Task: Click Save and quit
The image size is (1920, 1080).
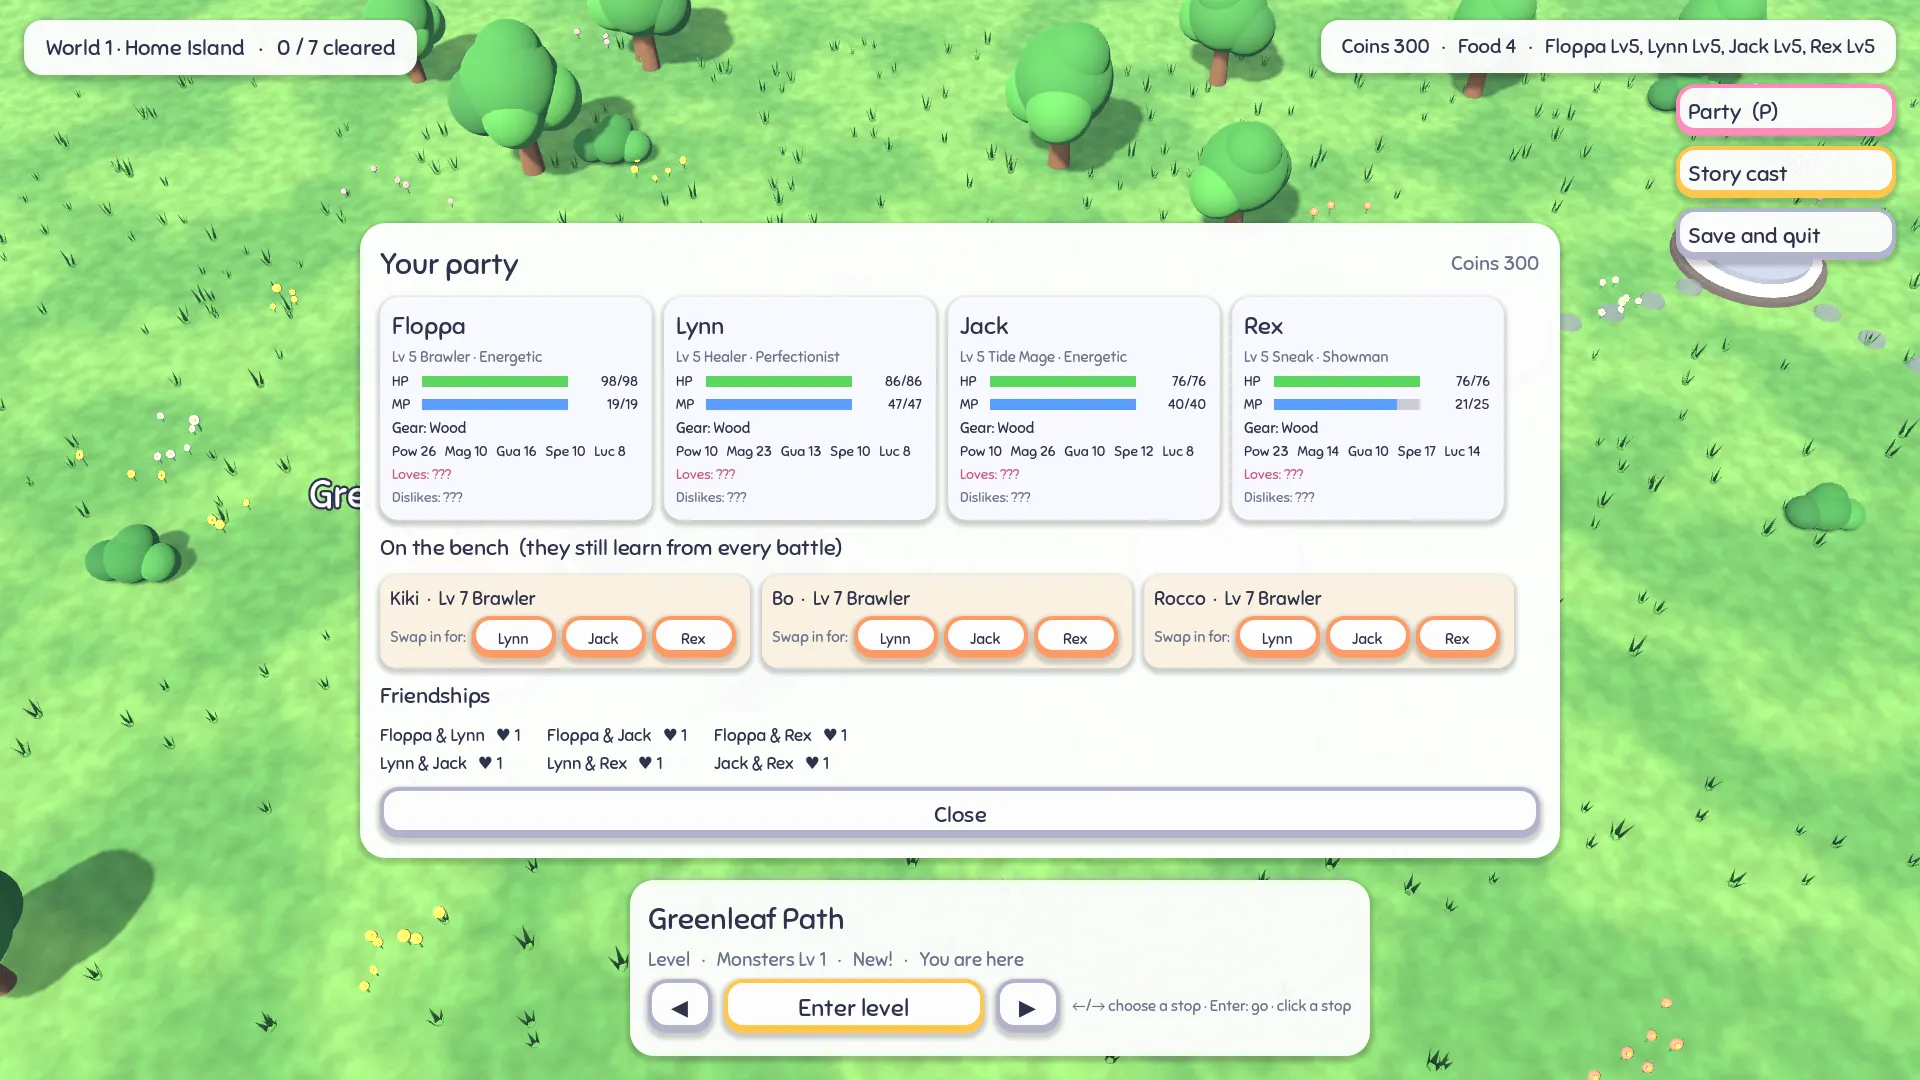Action: coord(1786,235)
